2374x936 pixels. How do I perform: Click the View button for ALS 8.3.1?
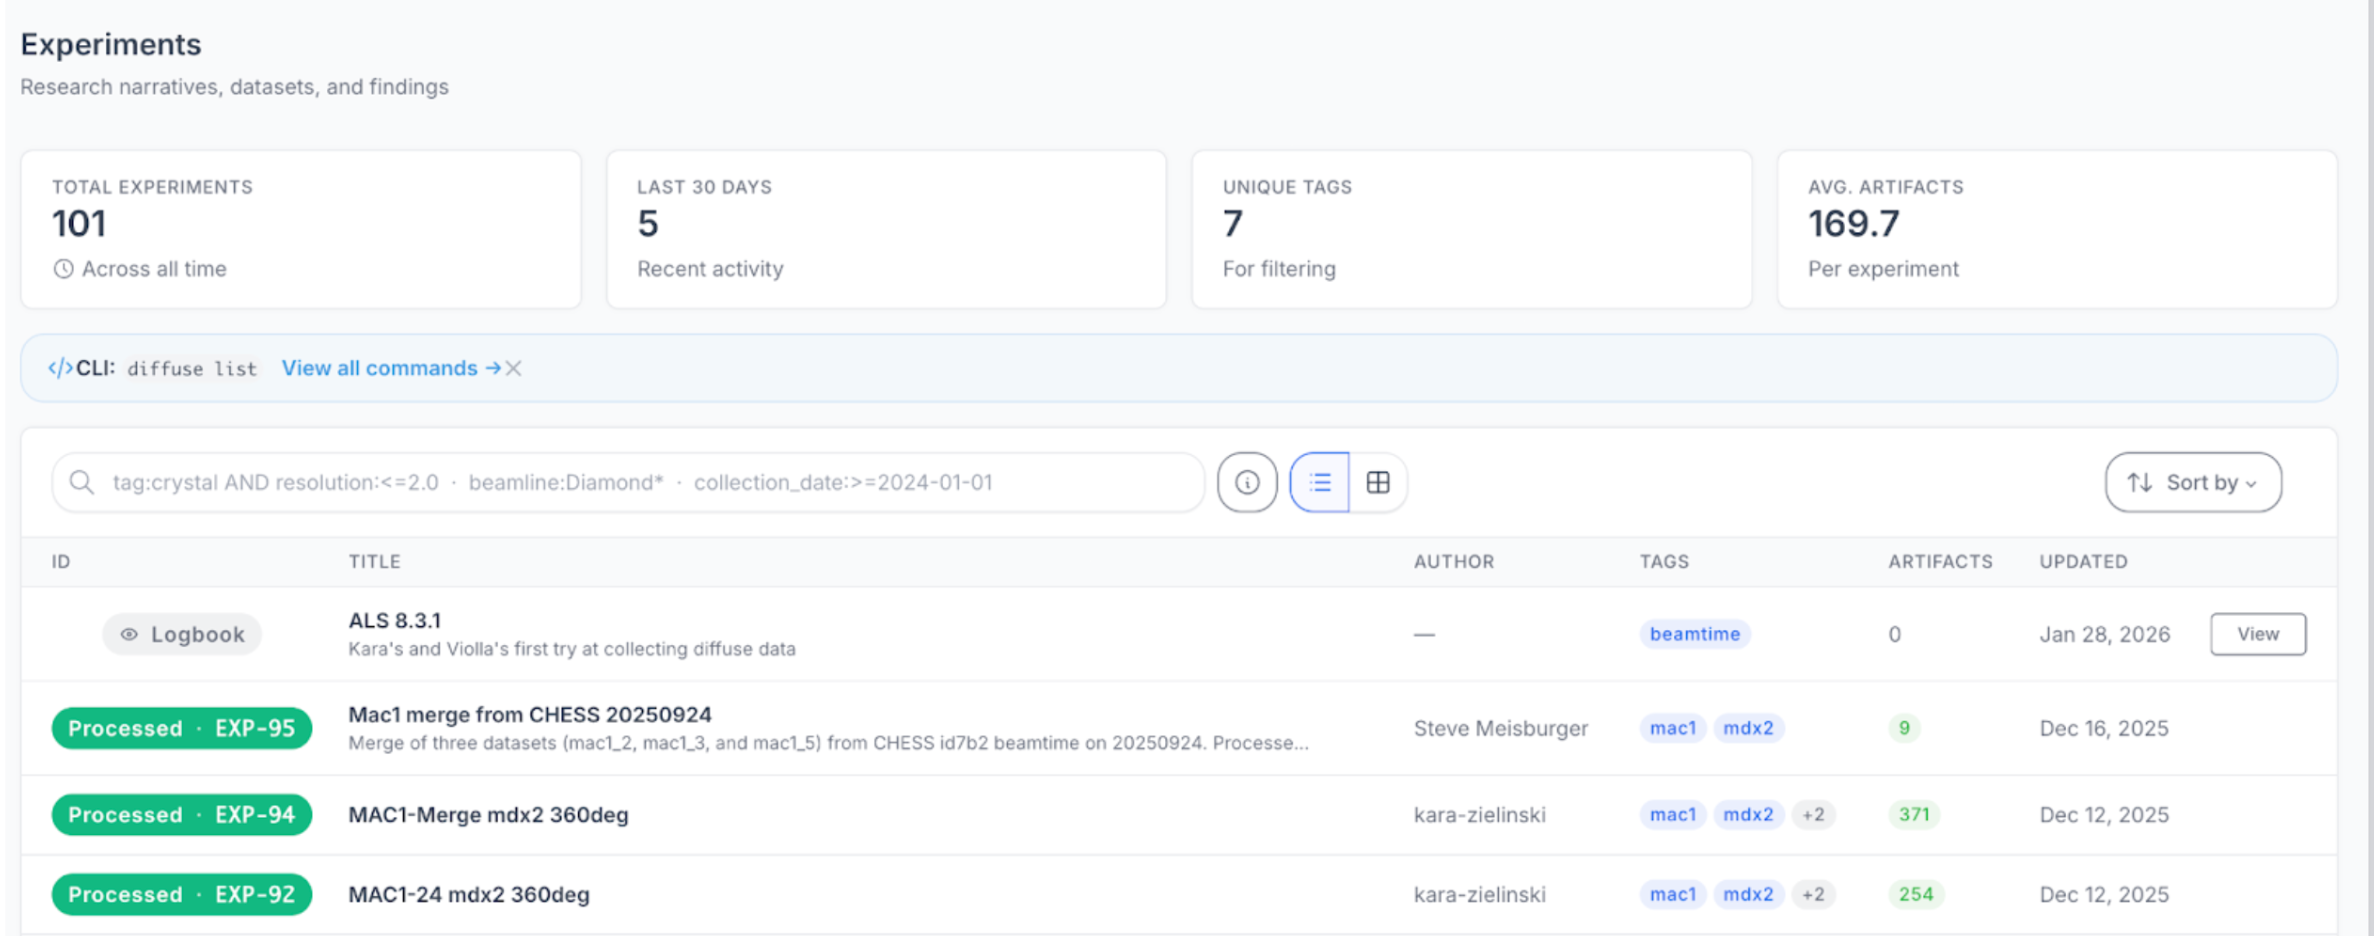[2257, 634]
